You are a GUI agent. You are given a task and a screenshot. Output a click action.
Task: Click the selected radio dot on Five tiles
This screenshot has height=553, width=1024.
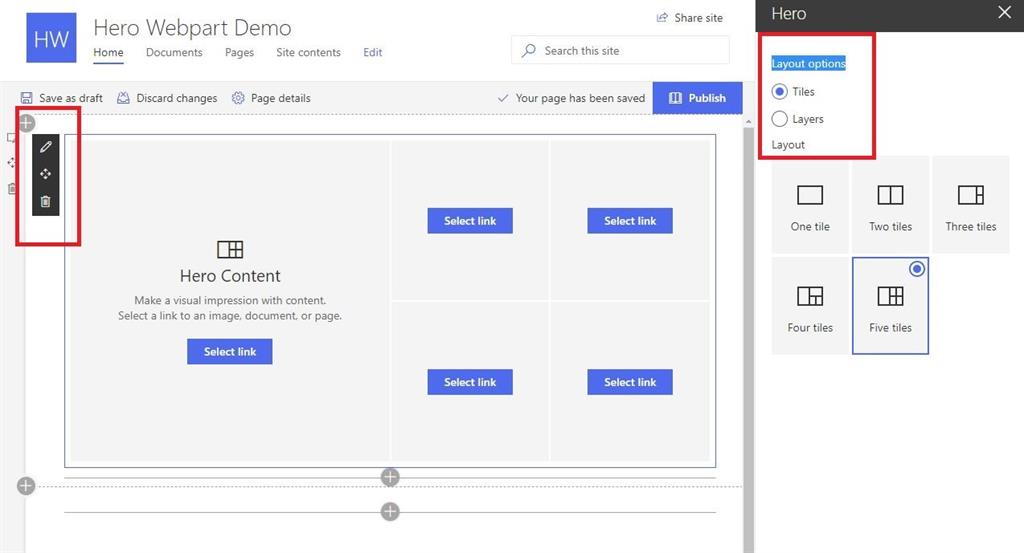[917, 268]
